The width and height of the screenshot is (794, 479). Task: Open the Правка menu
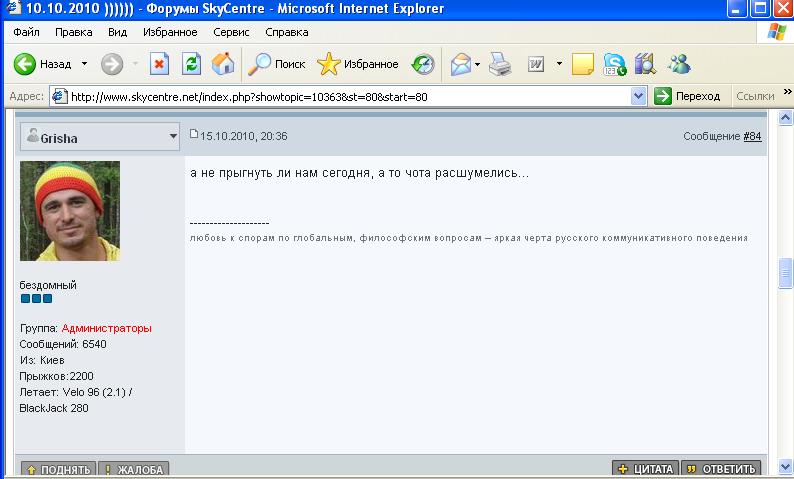click(73, 32)
